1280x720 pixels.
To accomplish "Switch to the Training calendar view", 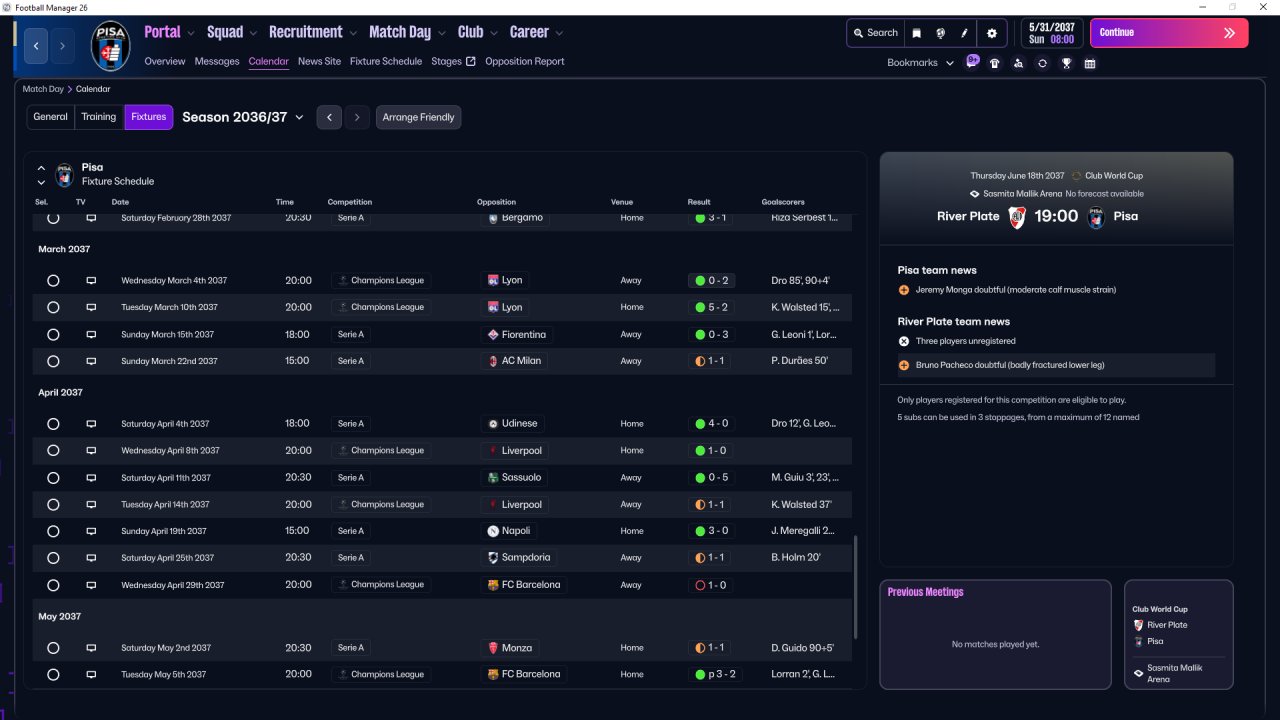I will click(99, 117).
